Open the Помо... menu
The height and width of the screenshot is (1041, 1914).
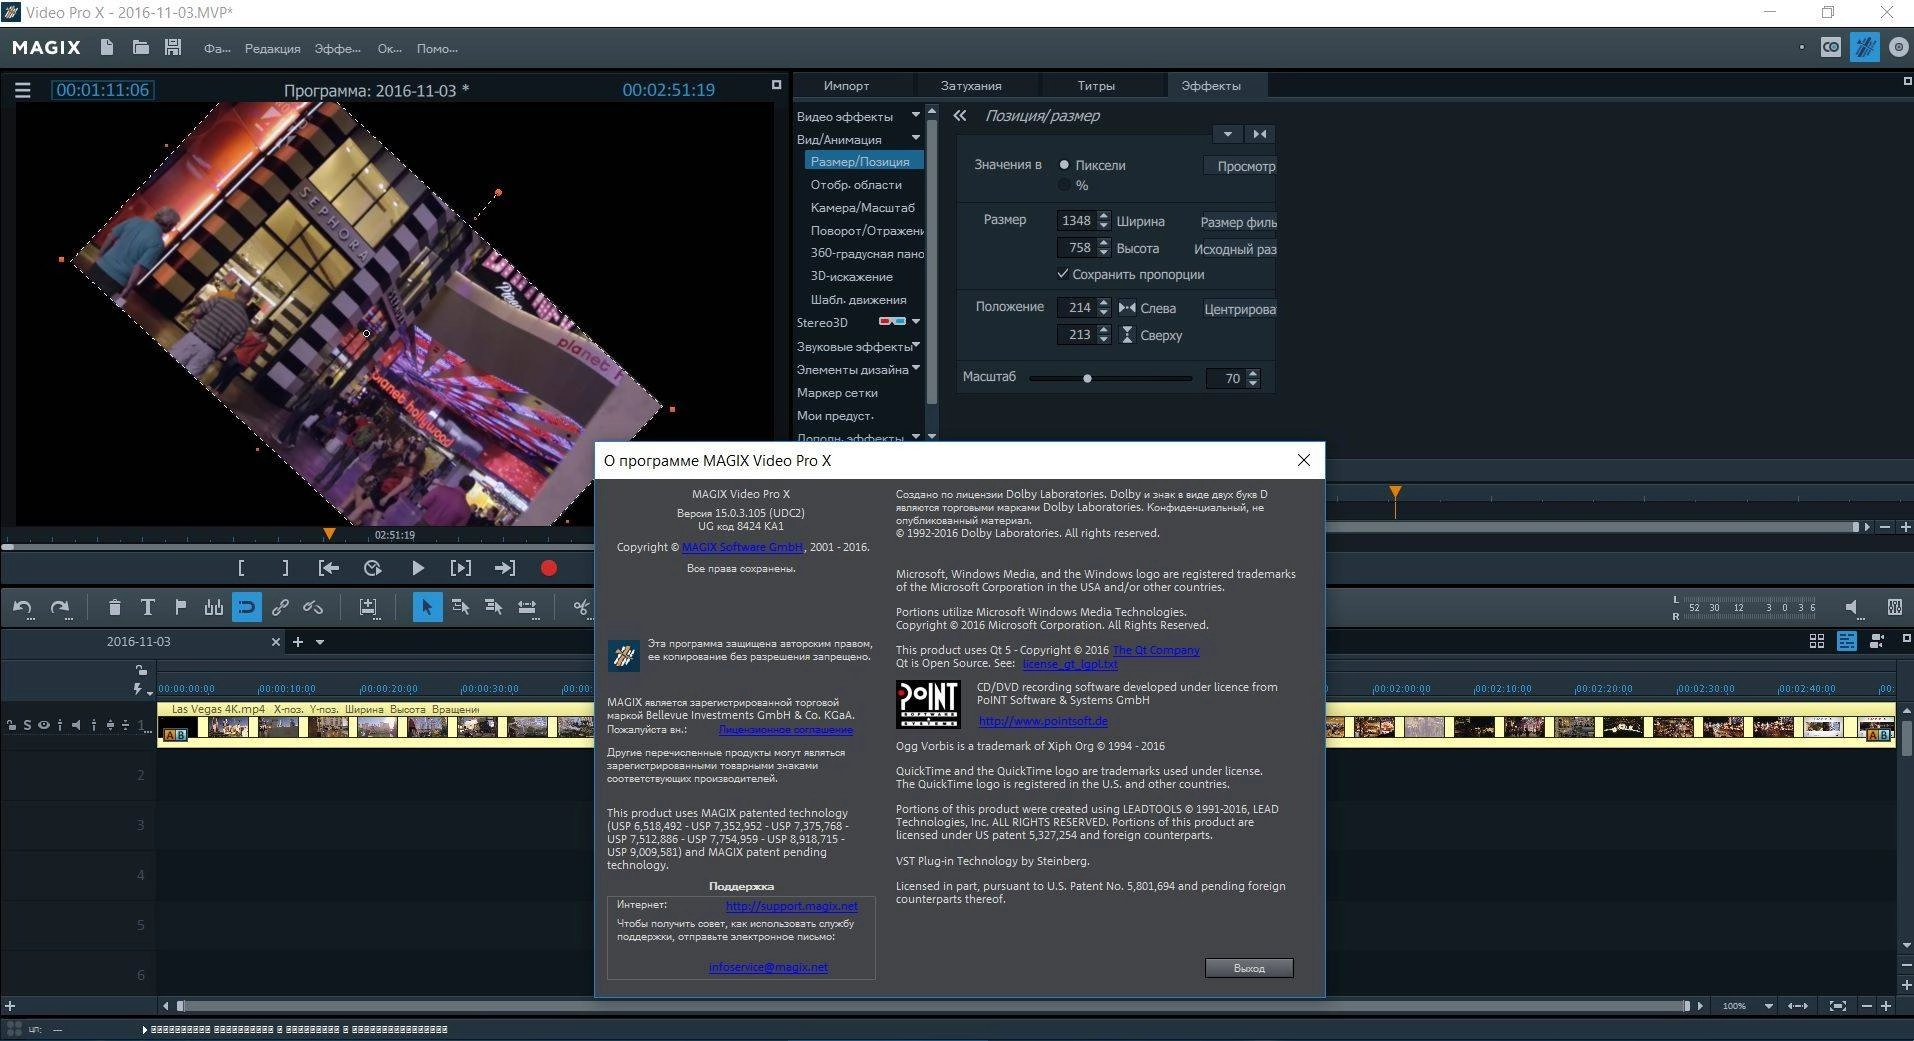pyautogui.click(x=437, y=48)
